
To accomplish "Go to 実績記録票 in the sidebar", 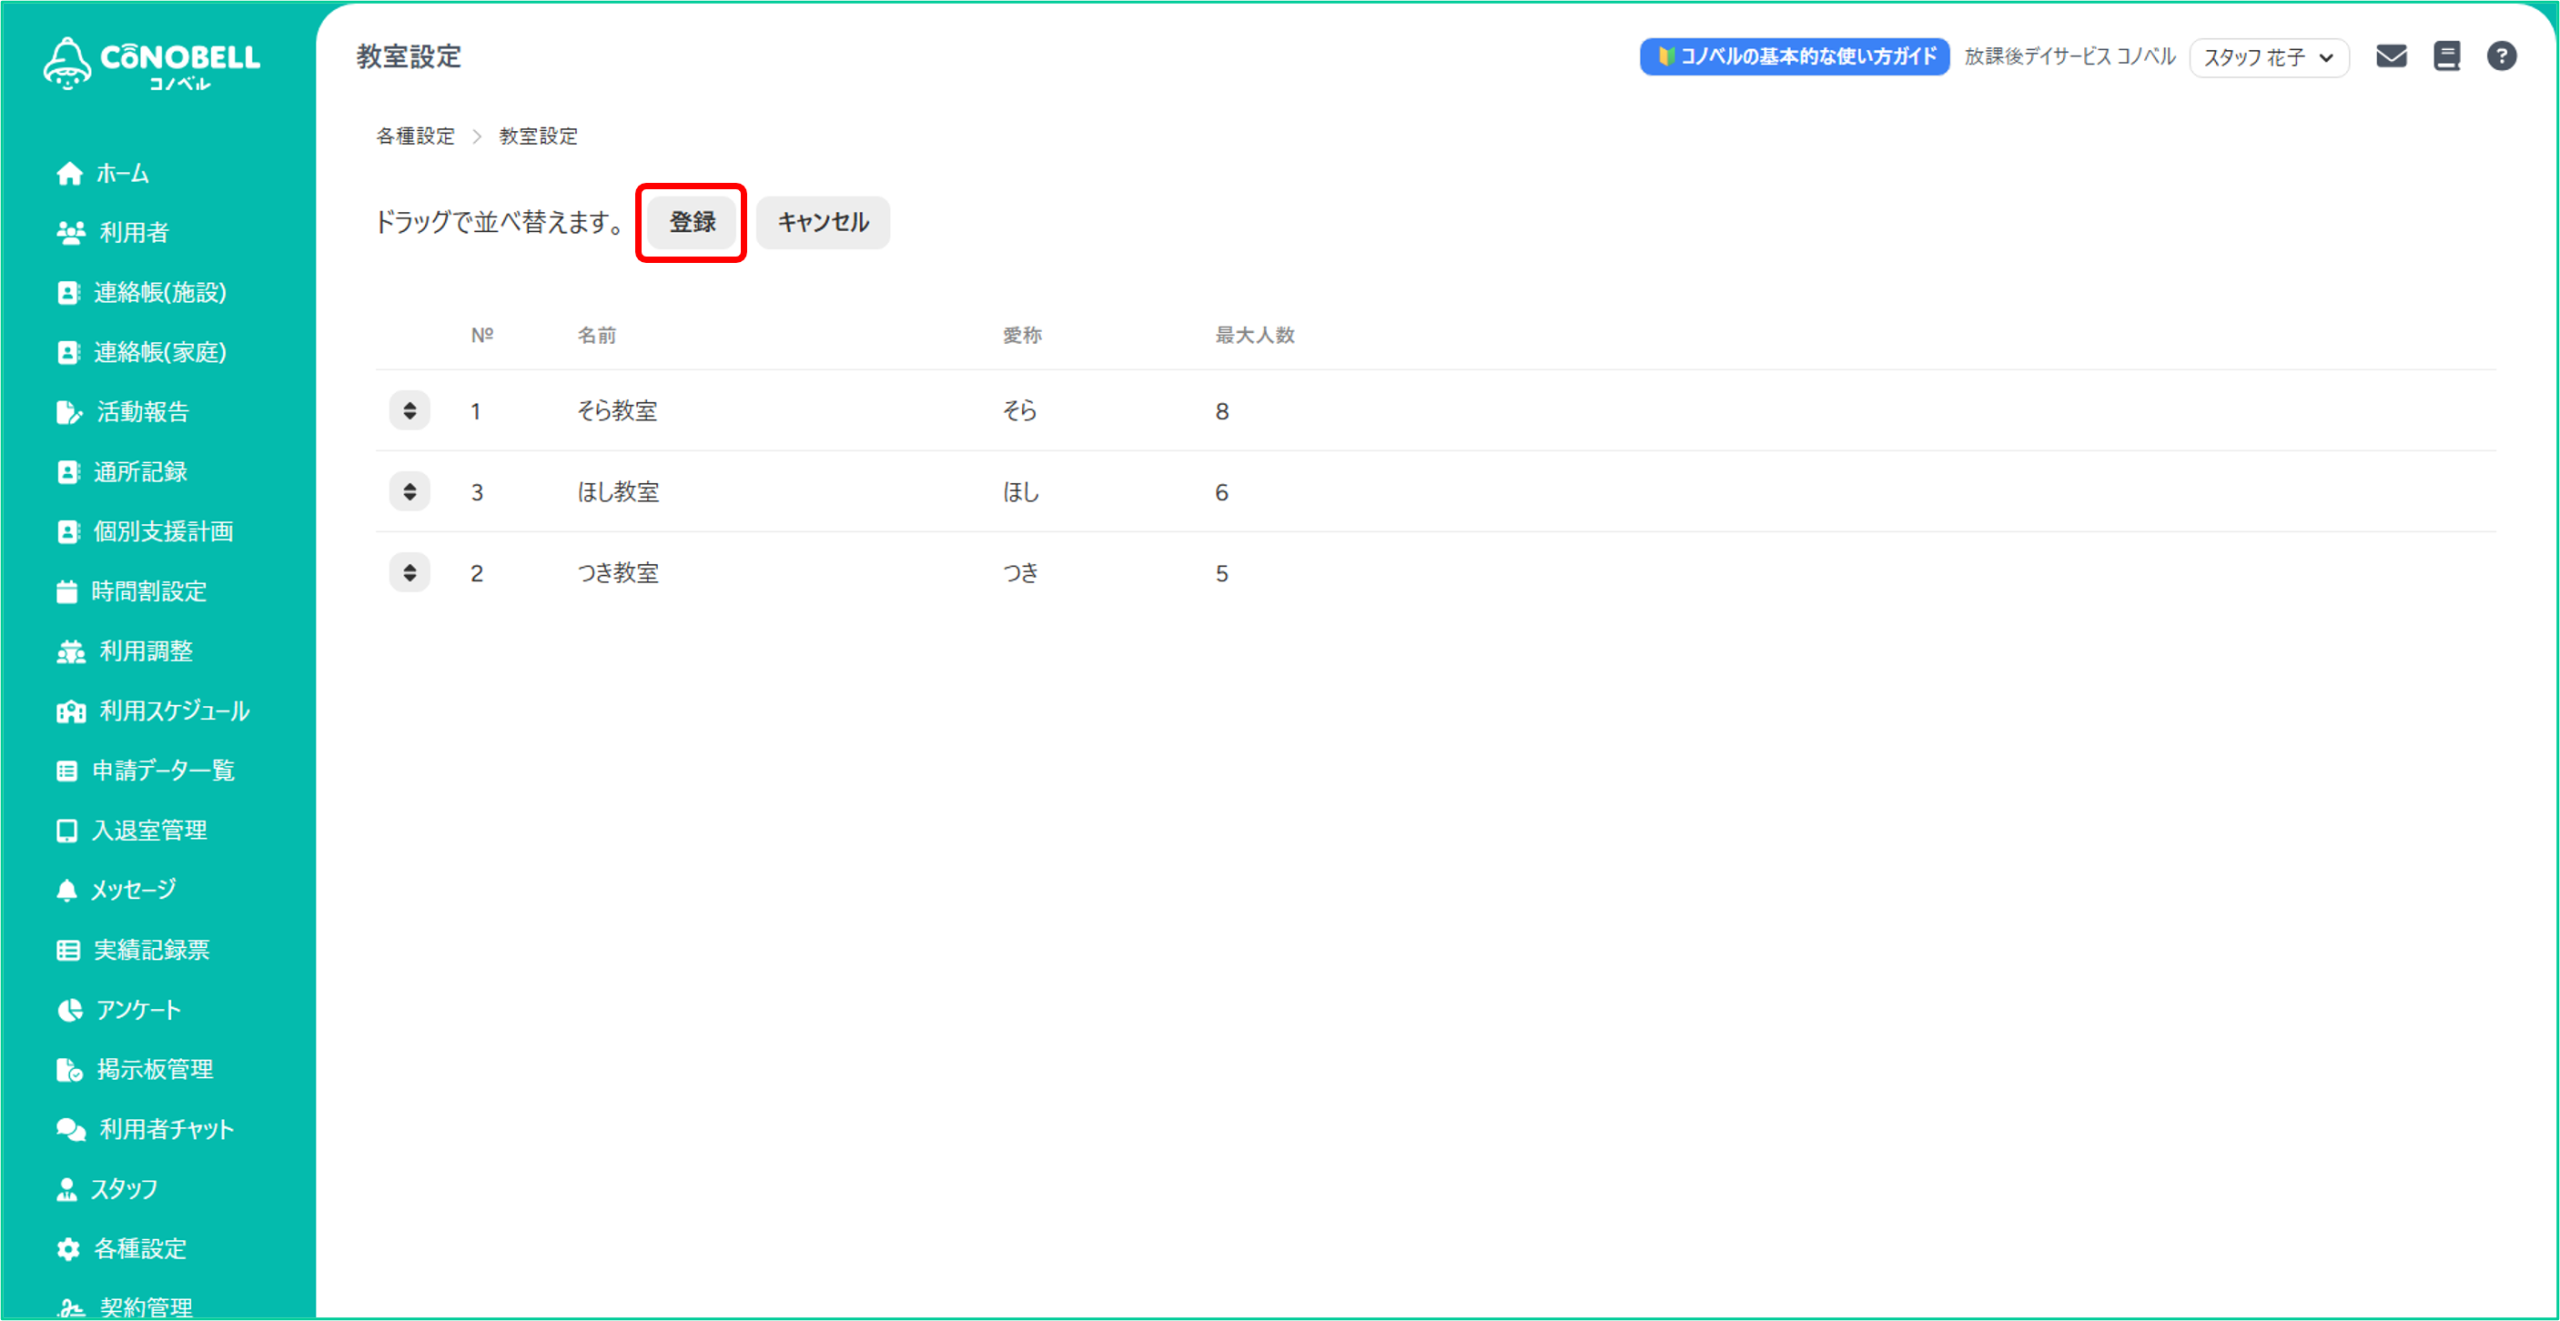I will pos(152,950).
